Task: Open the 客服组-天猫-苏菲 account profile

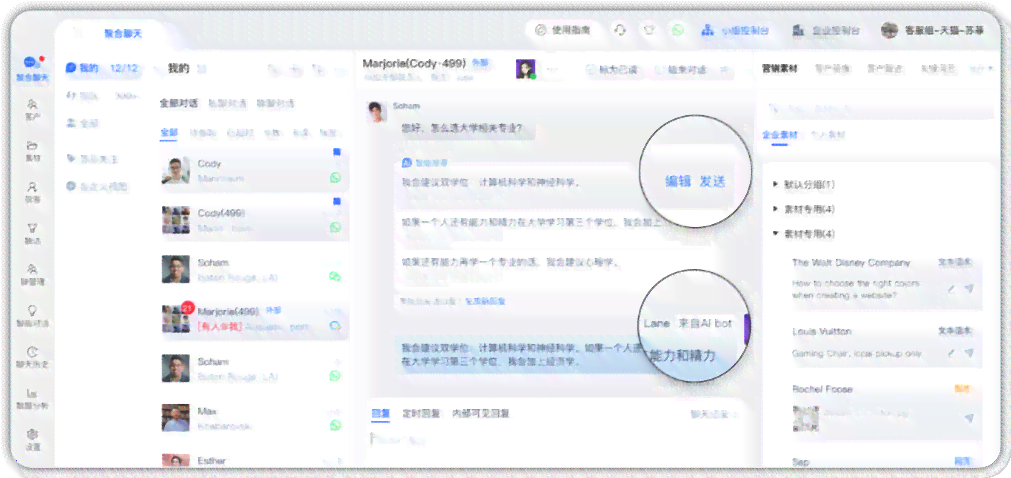Action: click(933, 30)
